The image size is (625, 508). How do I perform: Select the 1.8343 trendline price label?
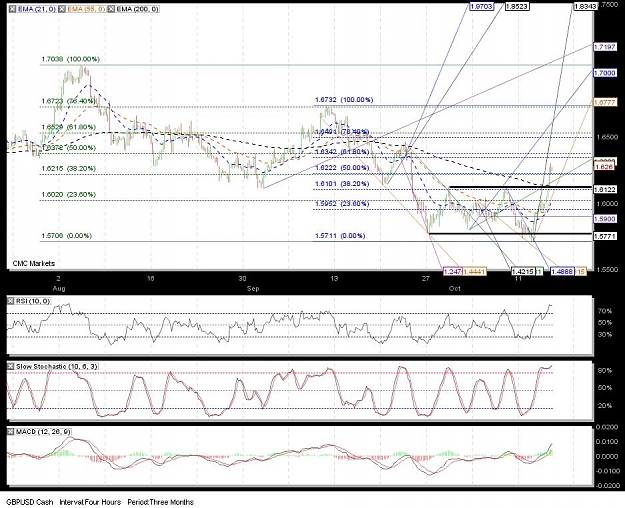(x=586, y=6)
